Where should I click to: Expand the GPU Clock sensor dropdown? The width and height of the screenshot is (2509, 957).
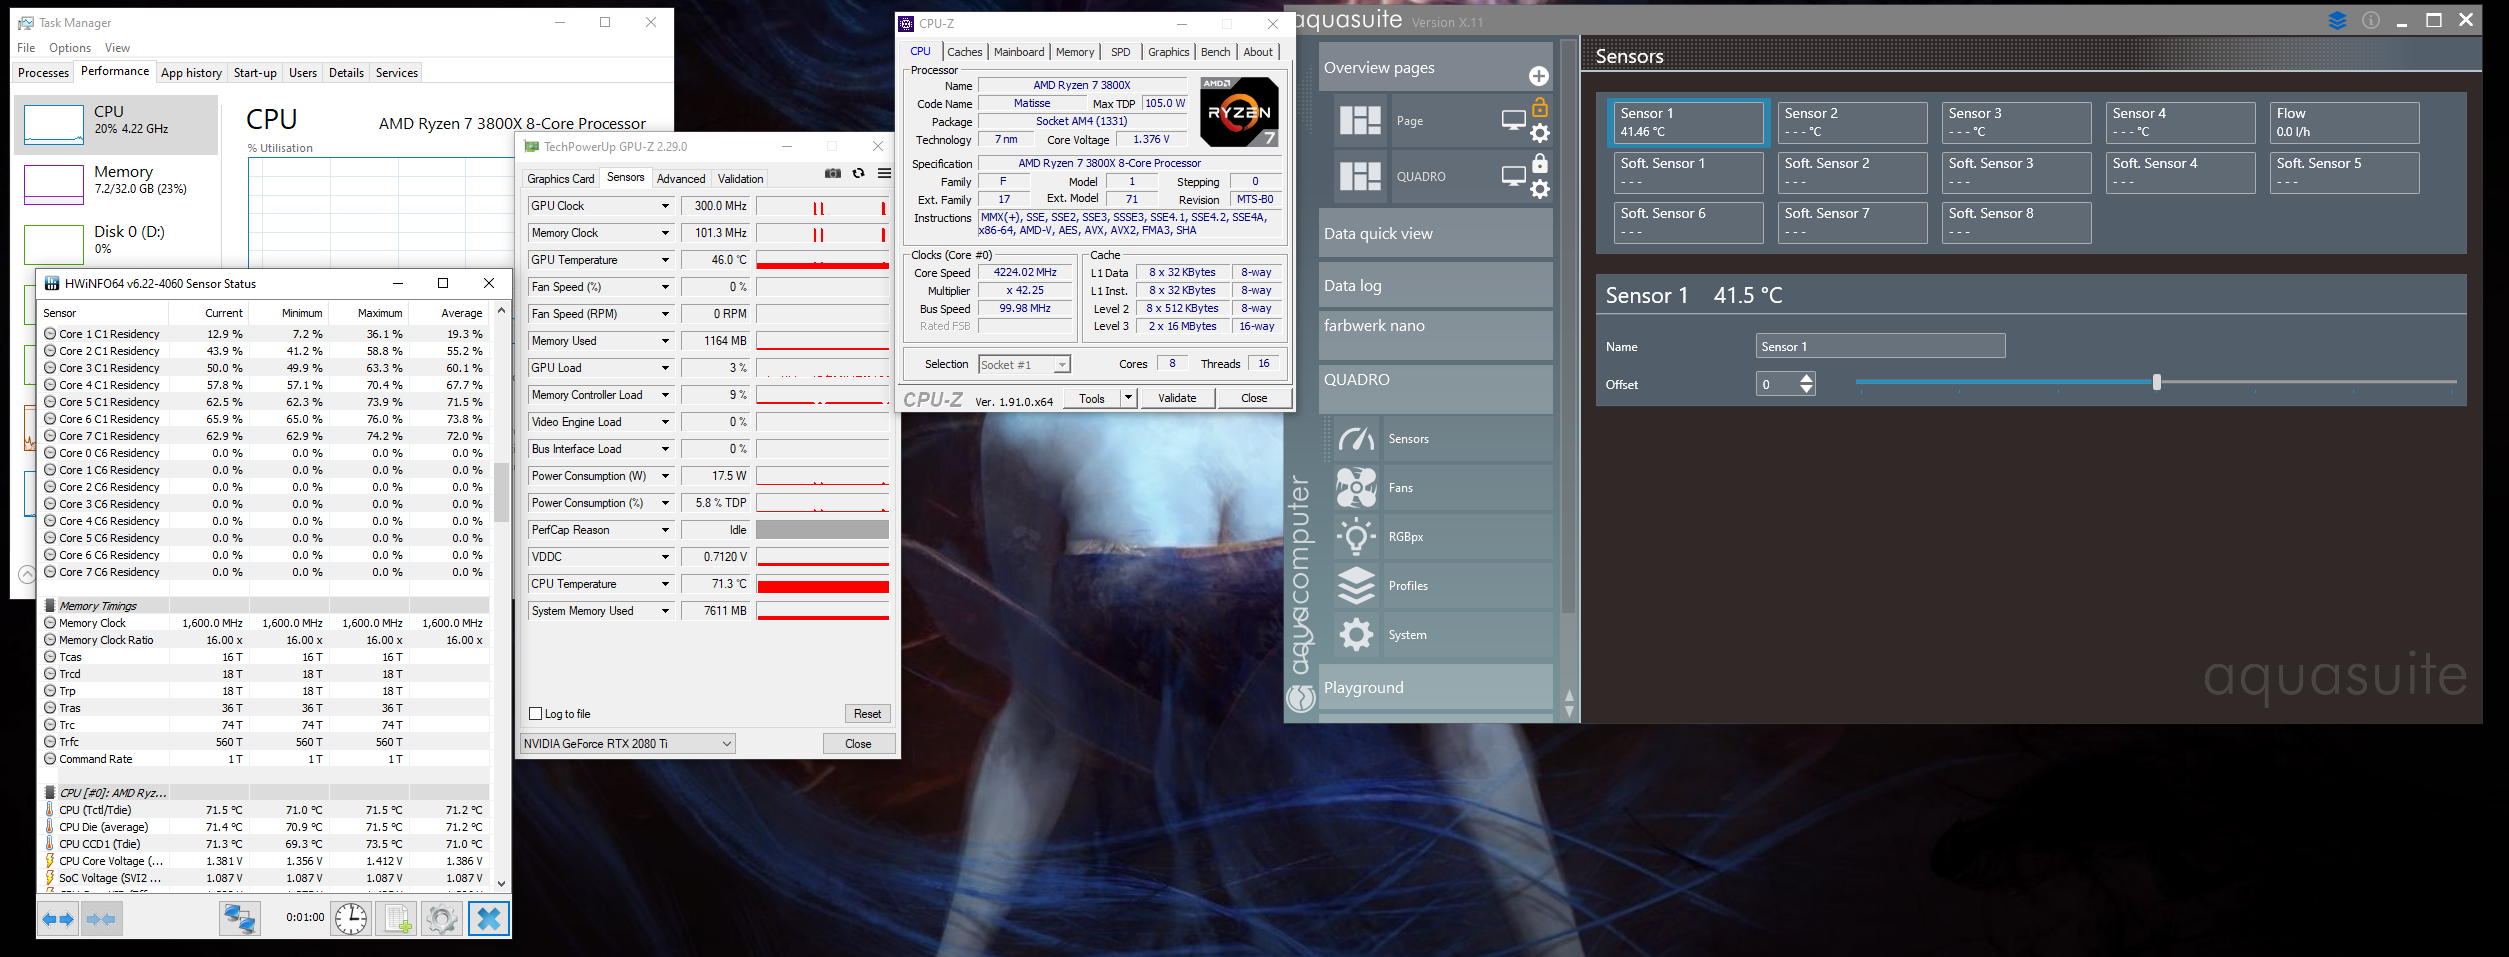(x=665, y=206)
